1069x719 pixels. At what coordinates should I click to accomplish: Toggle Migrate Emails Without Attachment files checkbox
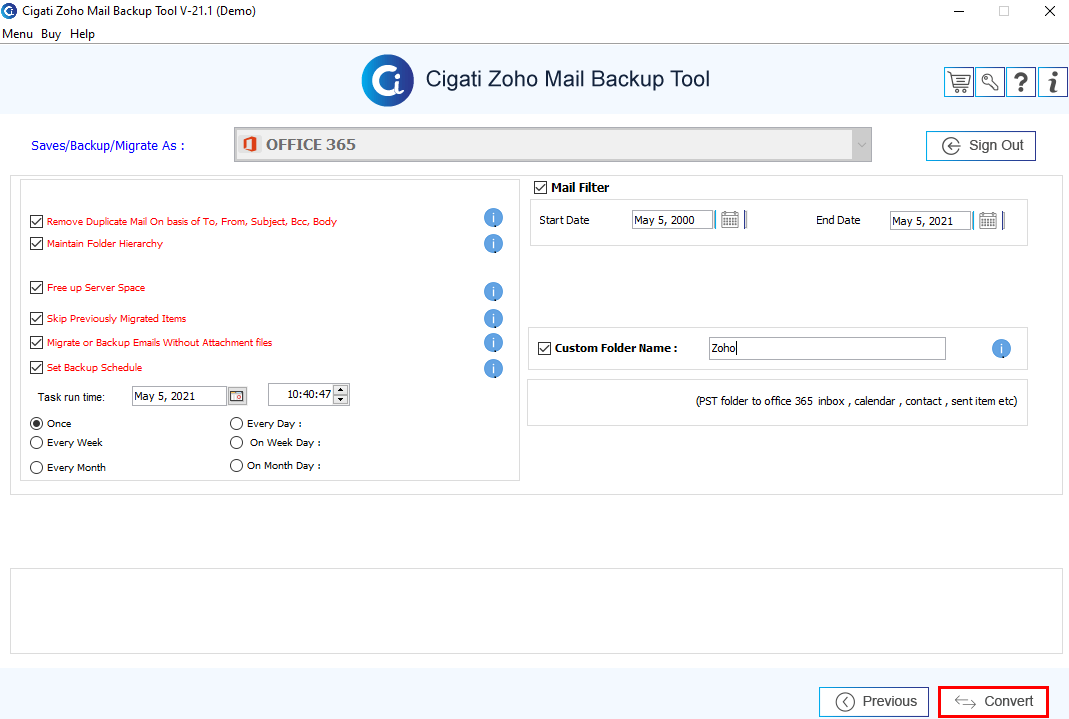click(37, 342)
